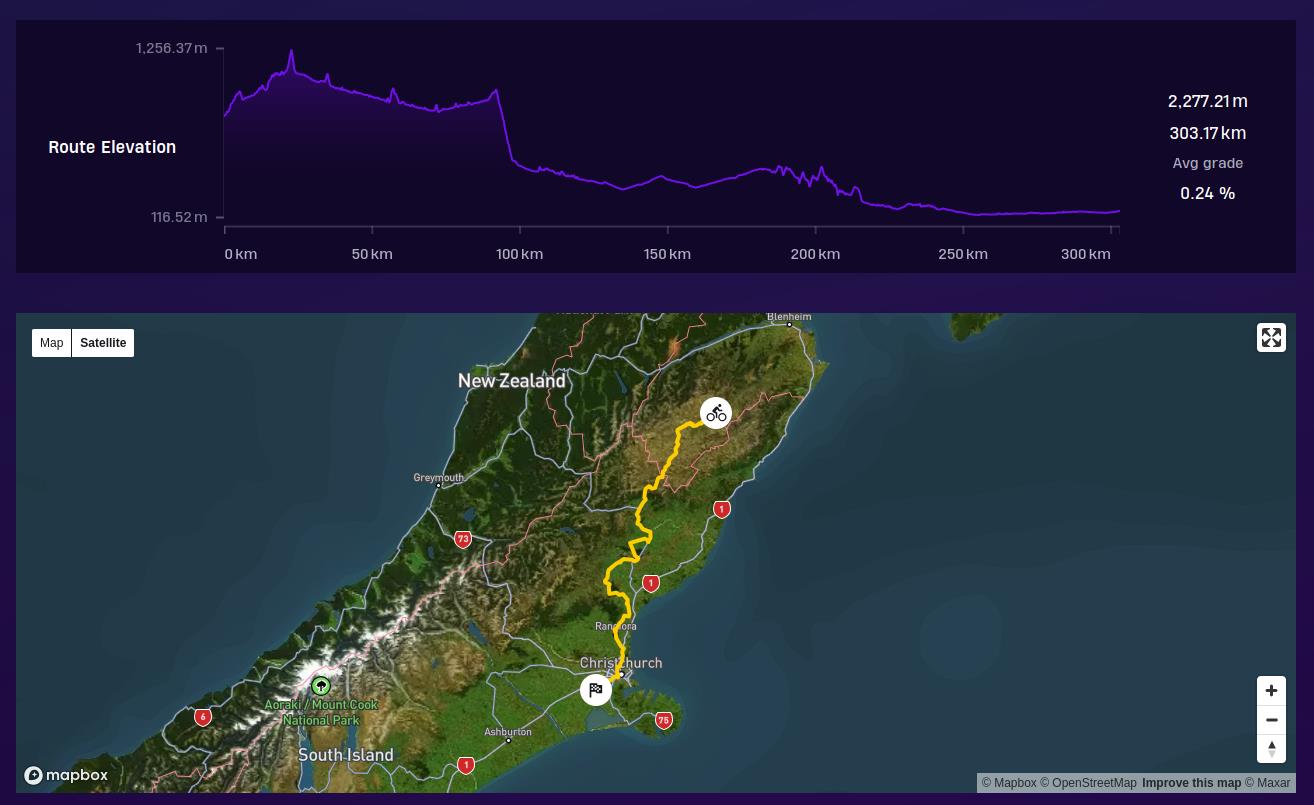Switch to Map view

tap(52, 343)
